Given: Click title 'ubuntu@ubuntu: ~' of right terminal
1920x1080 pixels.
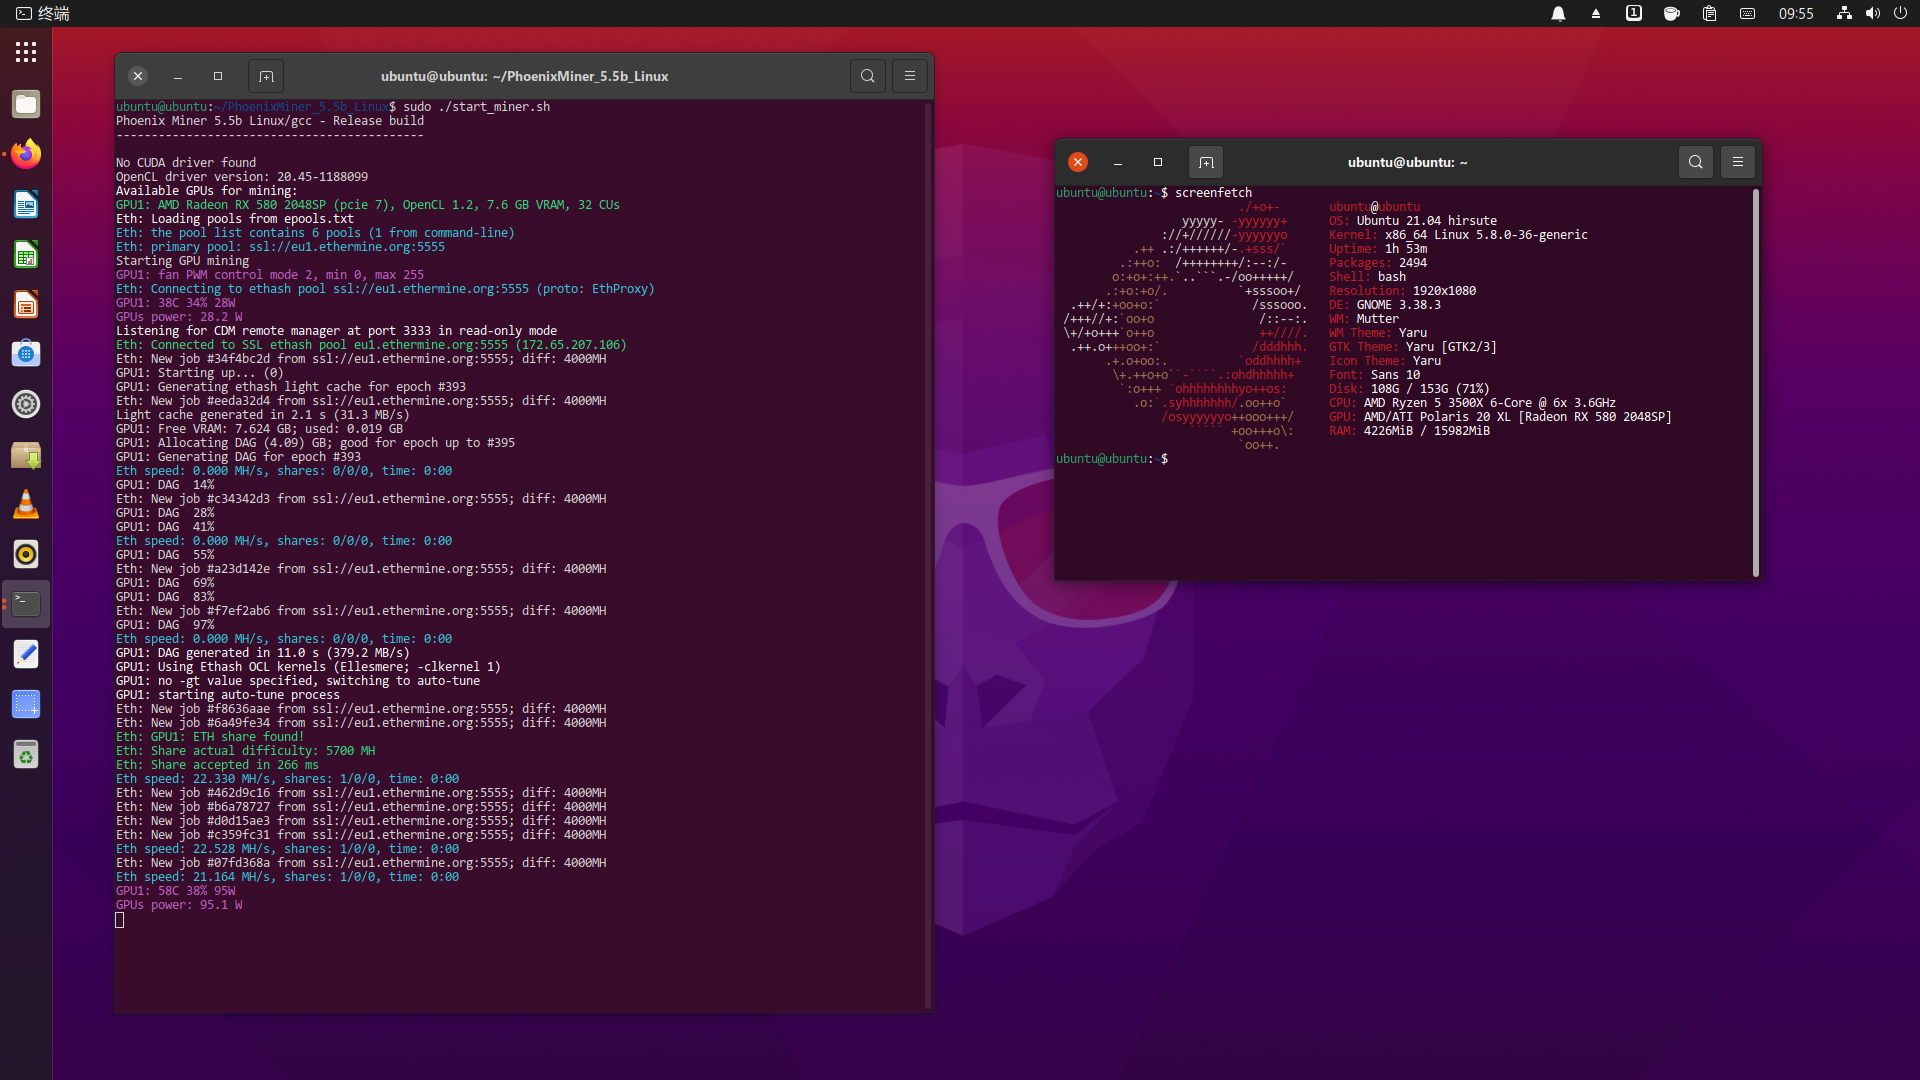Looking at the screenshot, I should [1407, 162].
